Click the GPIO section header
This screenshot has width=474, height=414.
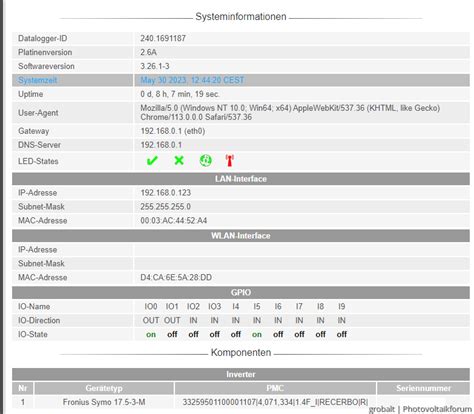241,292
